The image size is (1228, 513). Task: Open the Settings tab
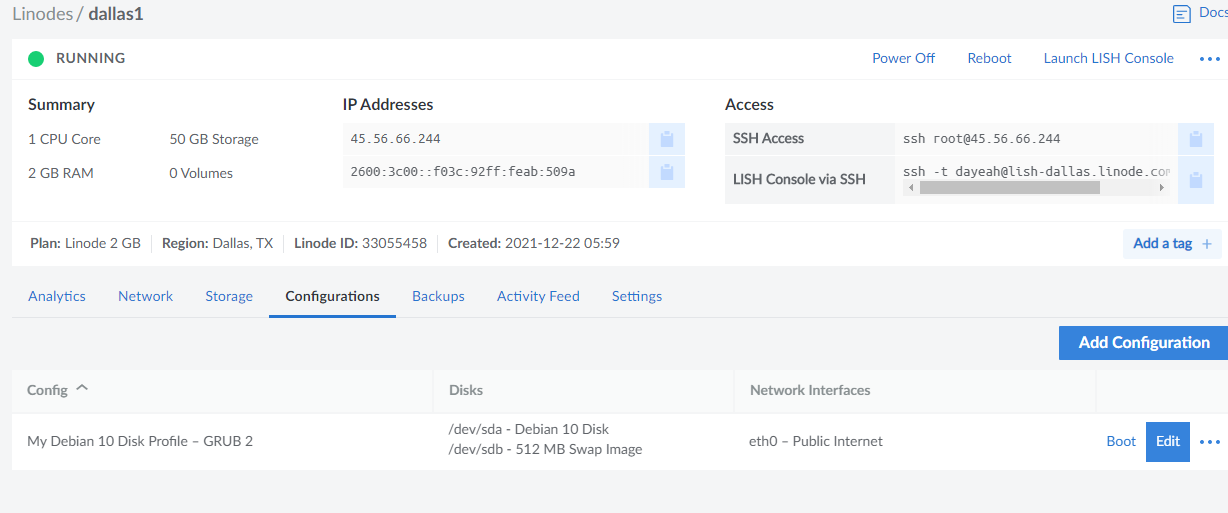pyautogui.click(x=637, y=296)
